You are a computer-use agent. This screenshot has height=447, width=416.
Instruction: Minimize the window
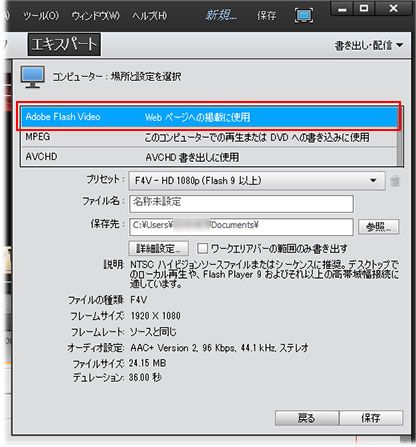342,9
